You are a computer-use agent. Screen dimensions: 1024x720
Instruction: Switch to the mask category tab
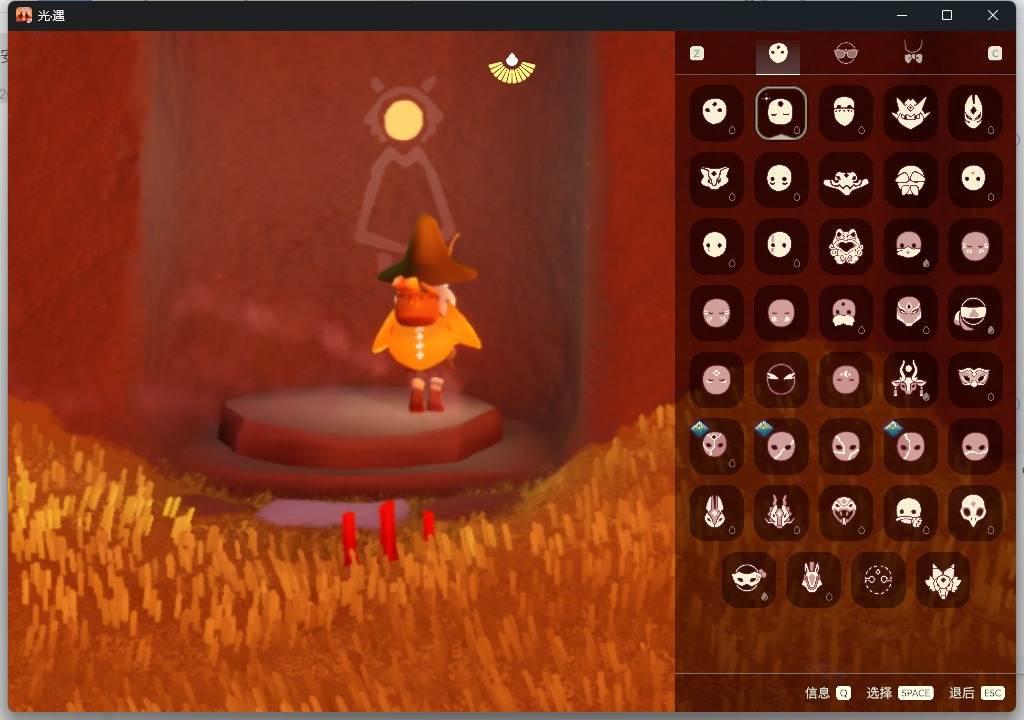(x=778, y=54)
